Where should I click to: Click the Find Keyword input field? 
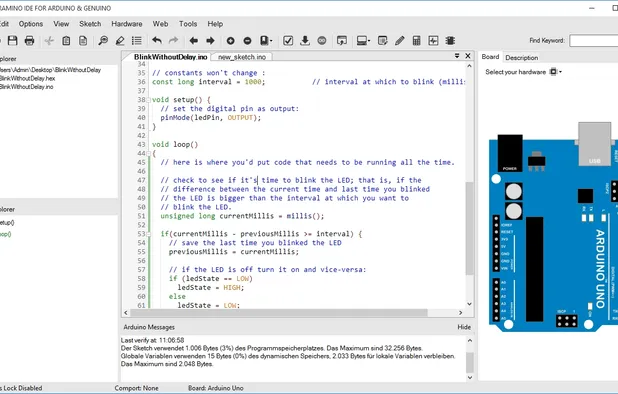tap(594, 41)
